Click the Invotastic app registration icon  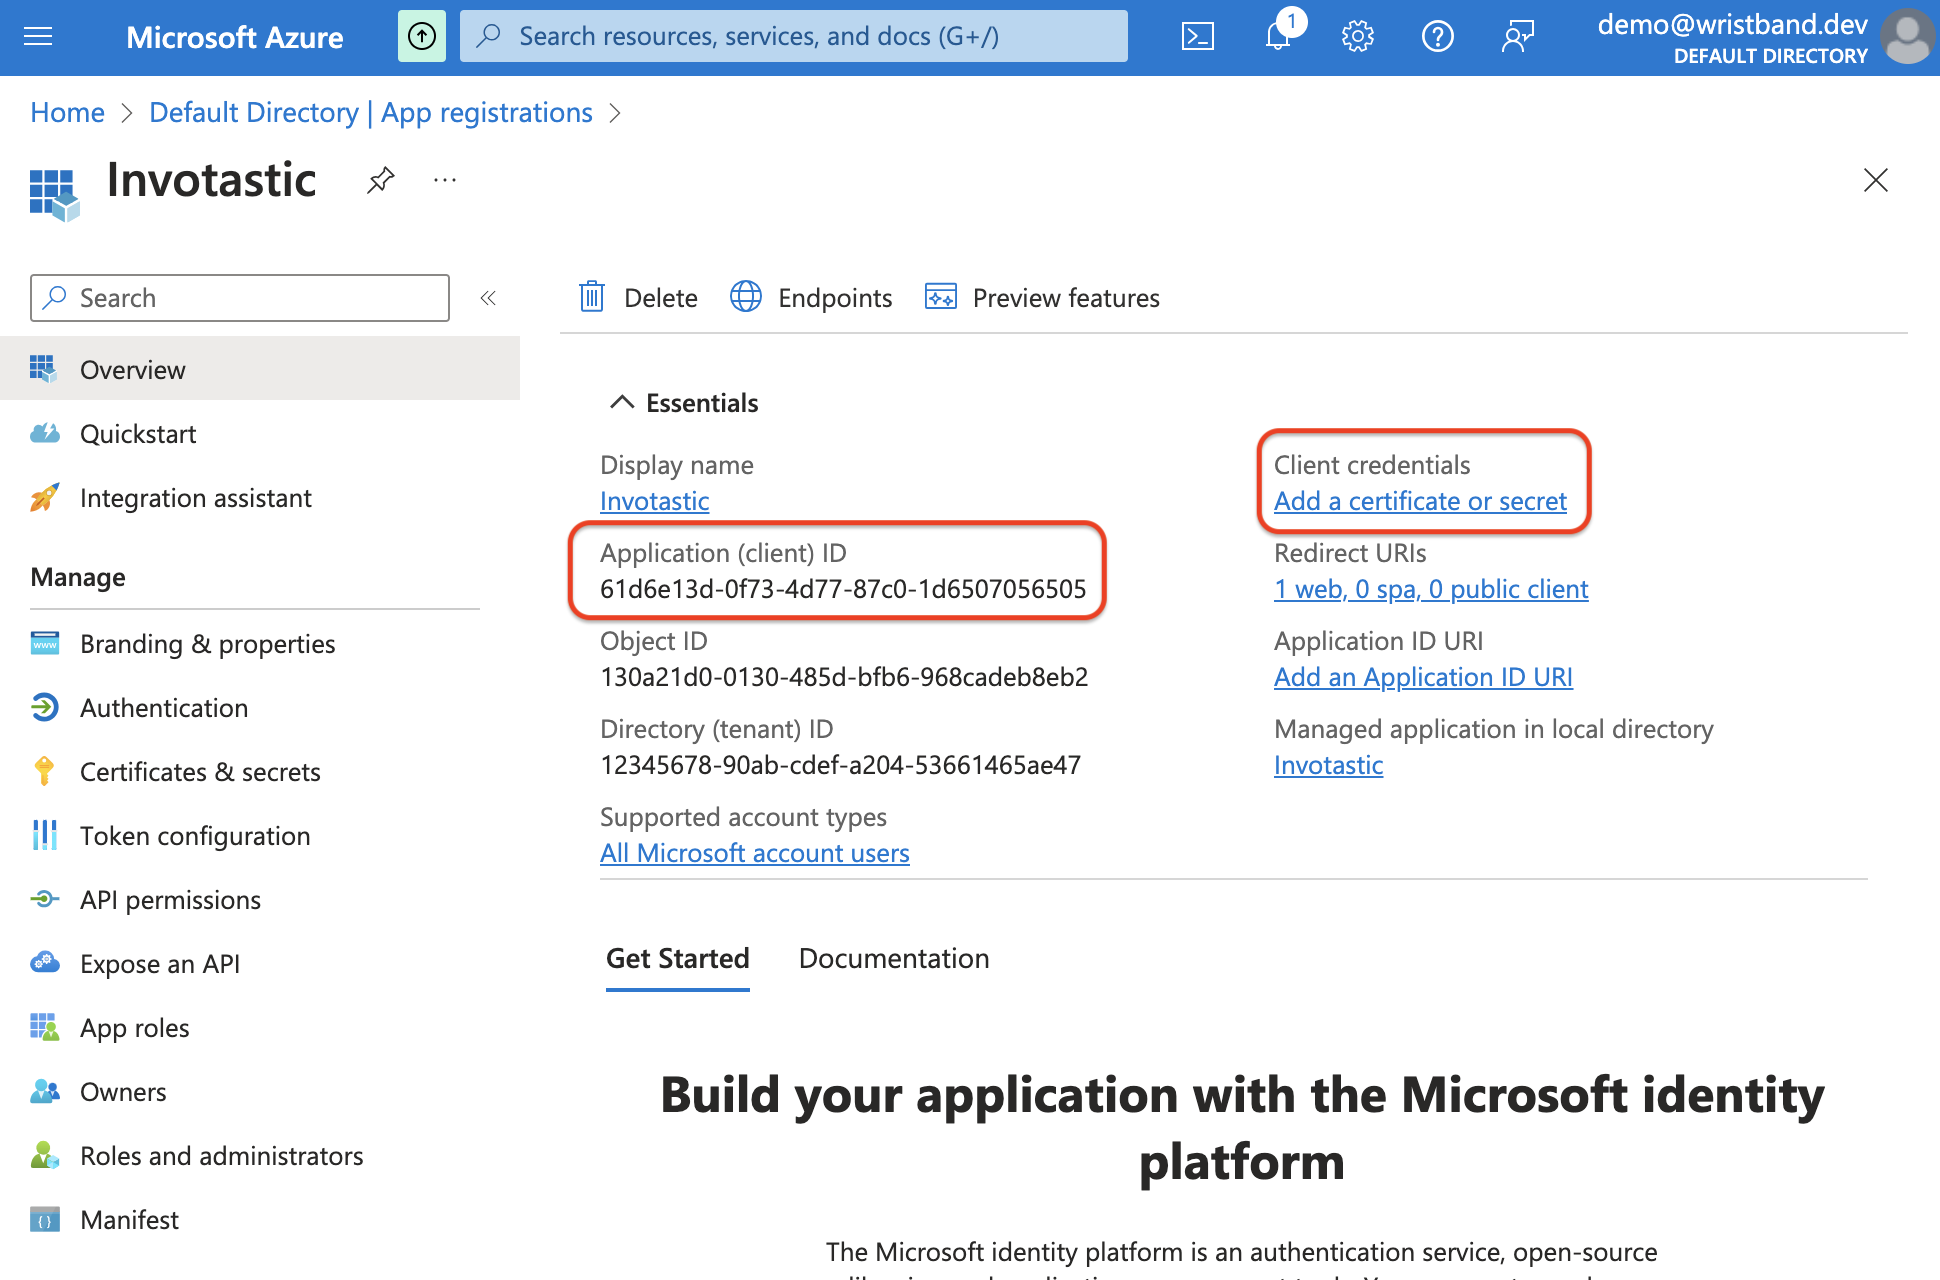[x=54, y=194]
